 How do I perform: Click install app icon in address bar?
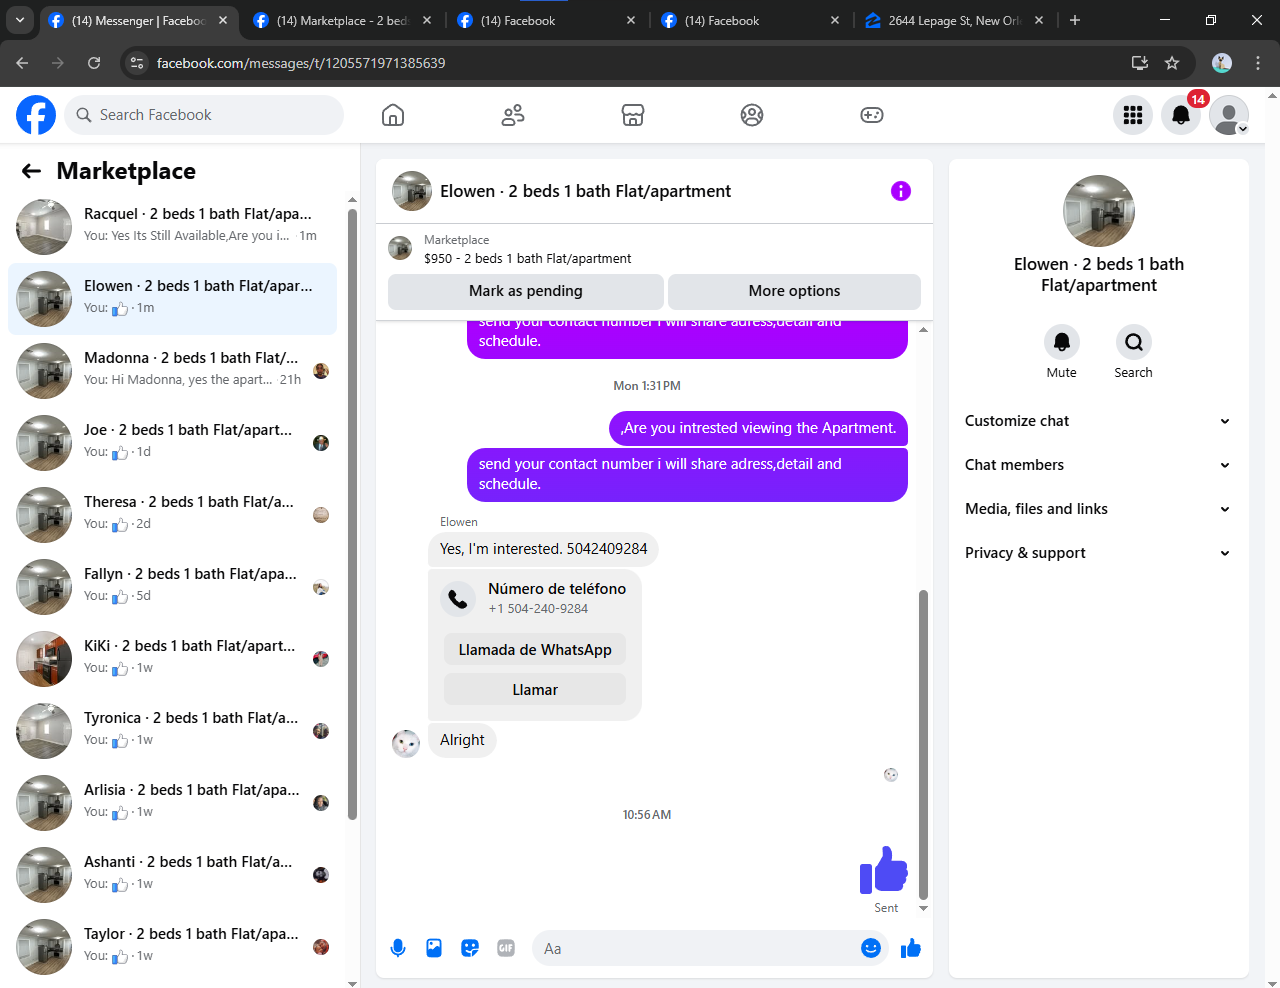tap(1139, 63)
